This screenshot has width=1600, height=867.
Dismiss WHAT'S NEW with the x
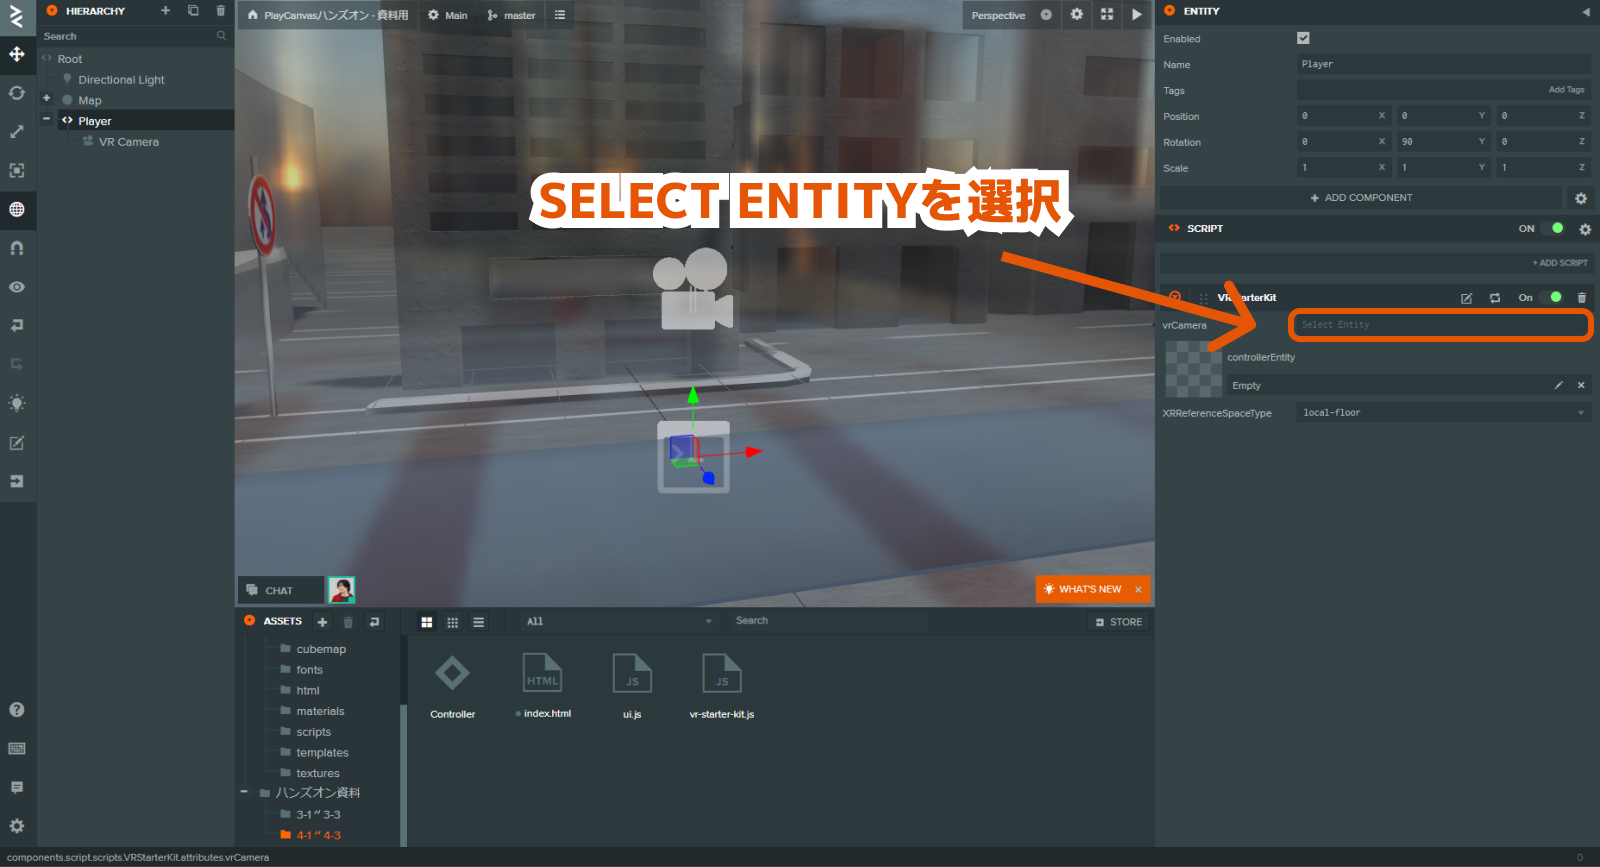coord(1138,589)
